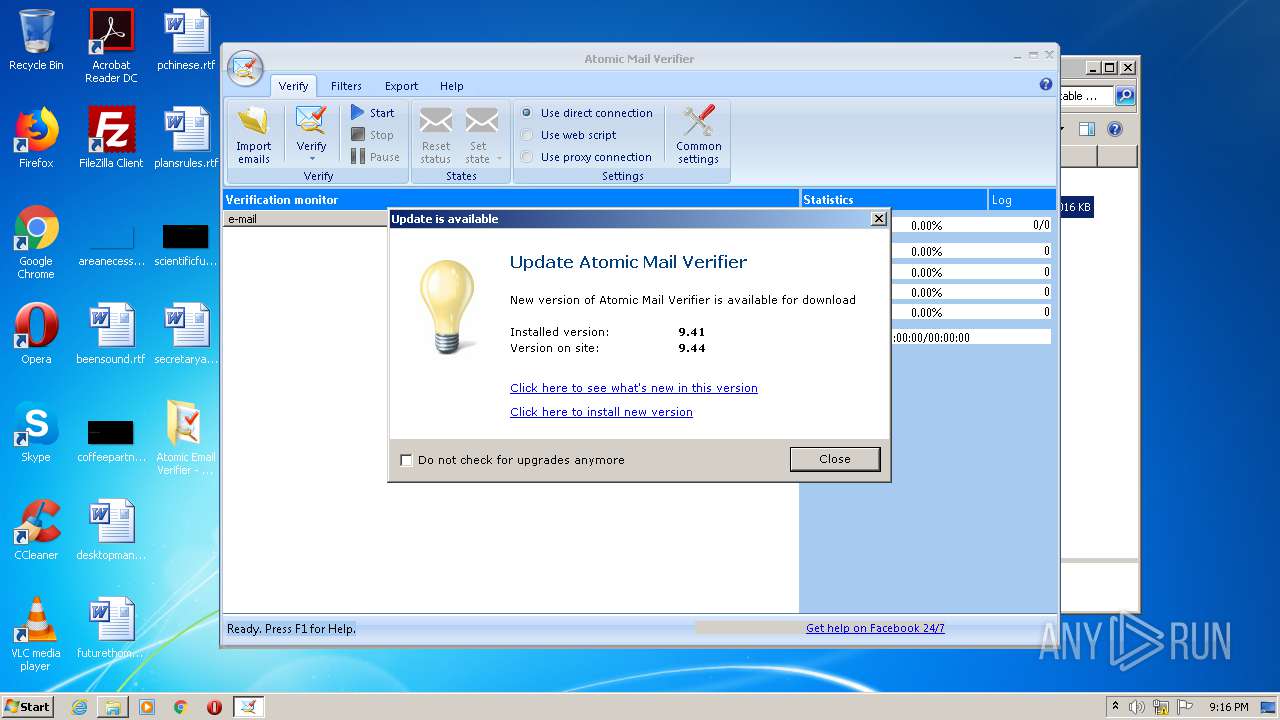Open Internet Explorer from the taskbar
The height and width of the screenshot is (720, 1280).
[x=79, y=707]
